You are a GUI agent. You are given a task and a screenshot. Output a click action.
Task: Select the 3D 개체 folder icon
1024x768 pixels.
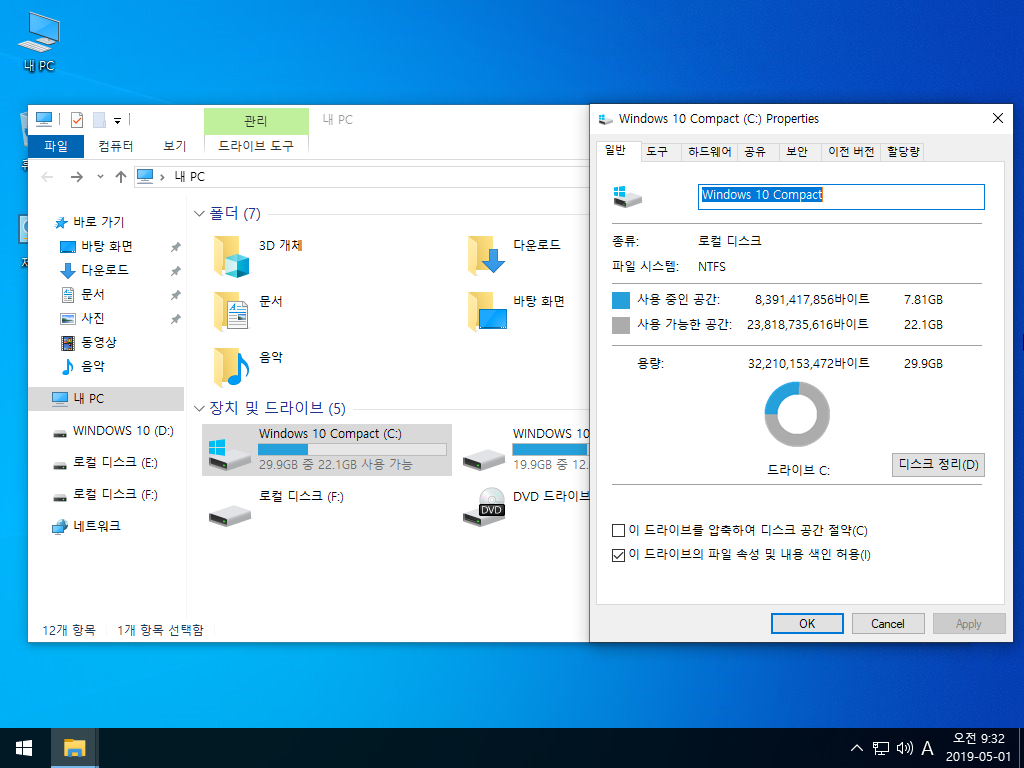pos(231,257)
